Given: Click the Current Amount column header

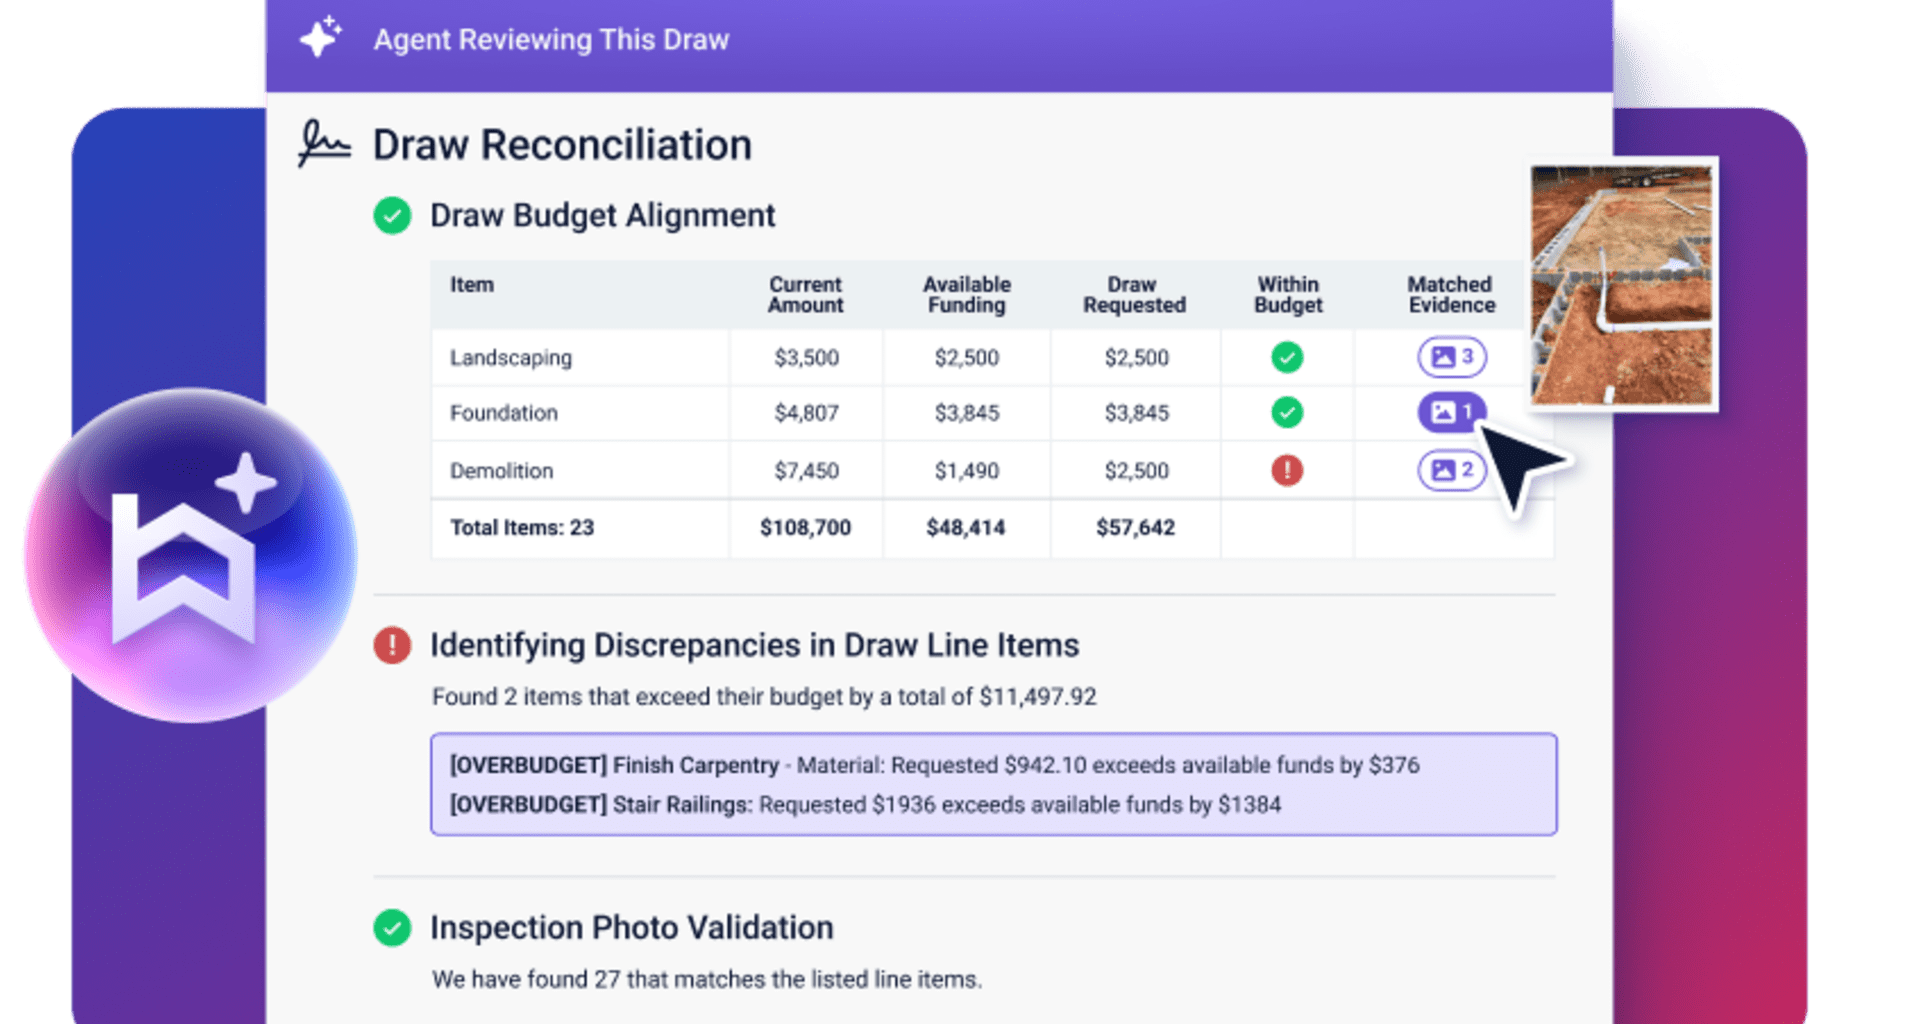Looking at the screenshot, I should 805,295.
